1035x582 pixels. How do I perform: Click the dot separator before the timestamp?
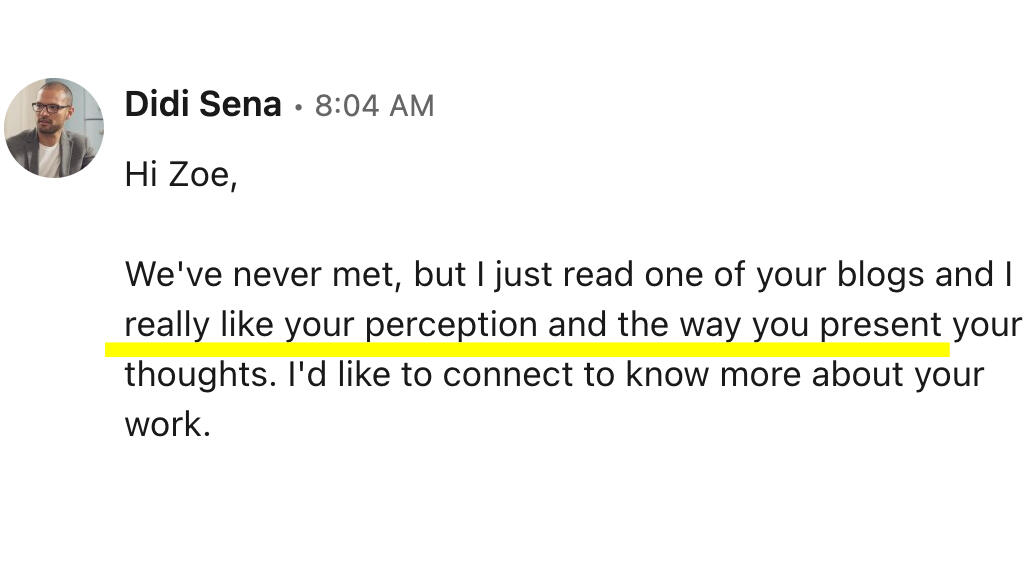click(x=298, y=106)
